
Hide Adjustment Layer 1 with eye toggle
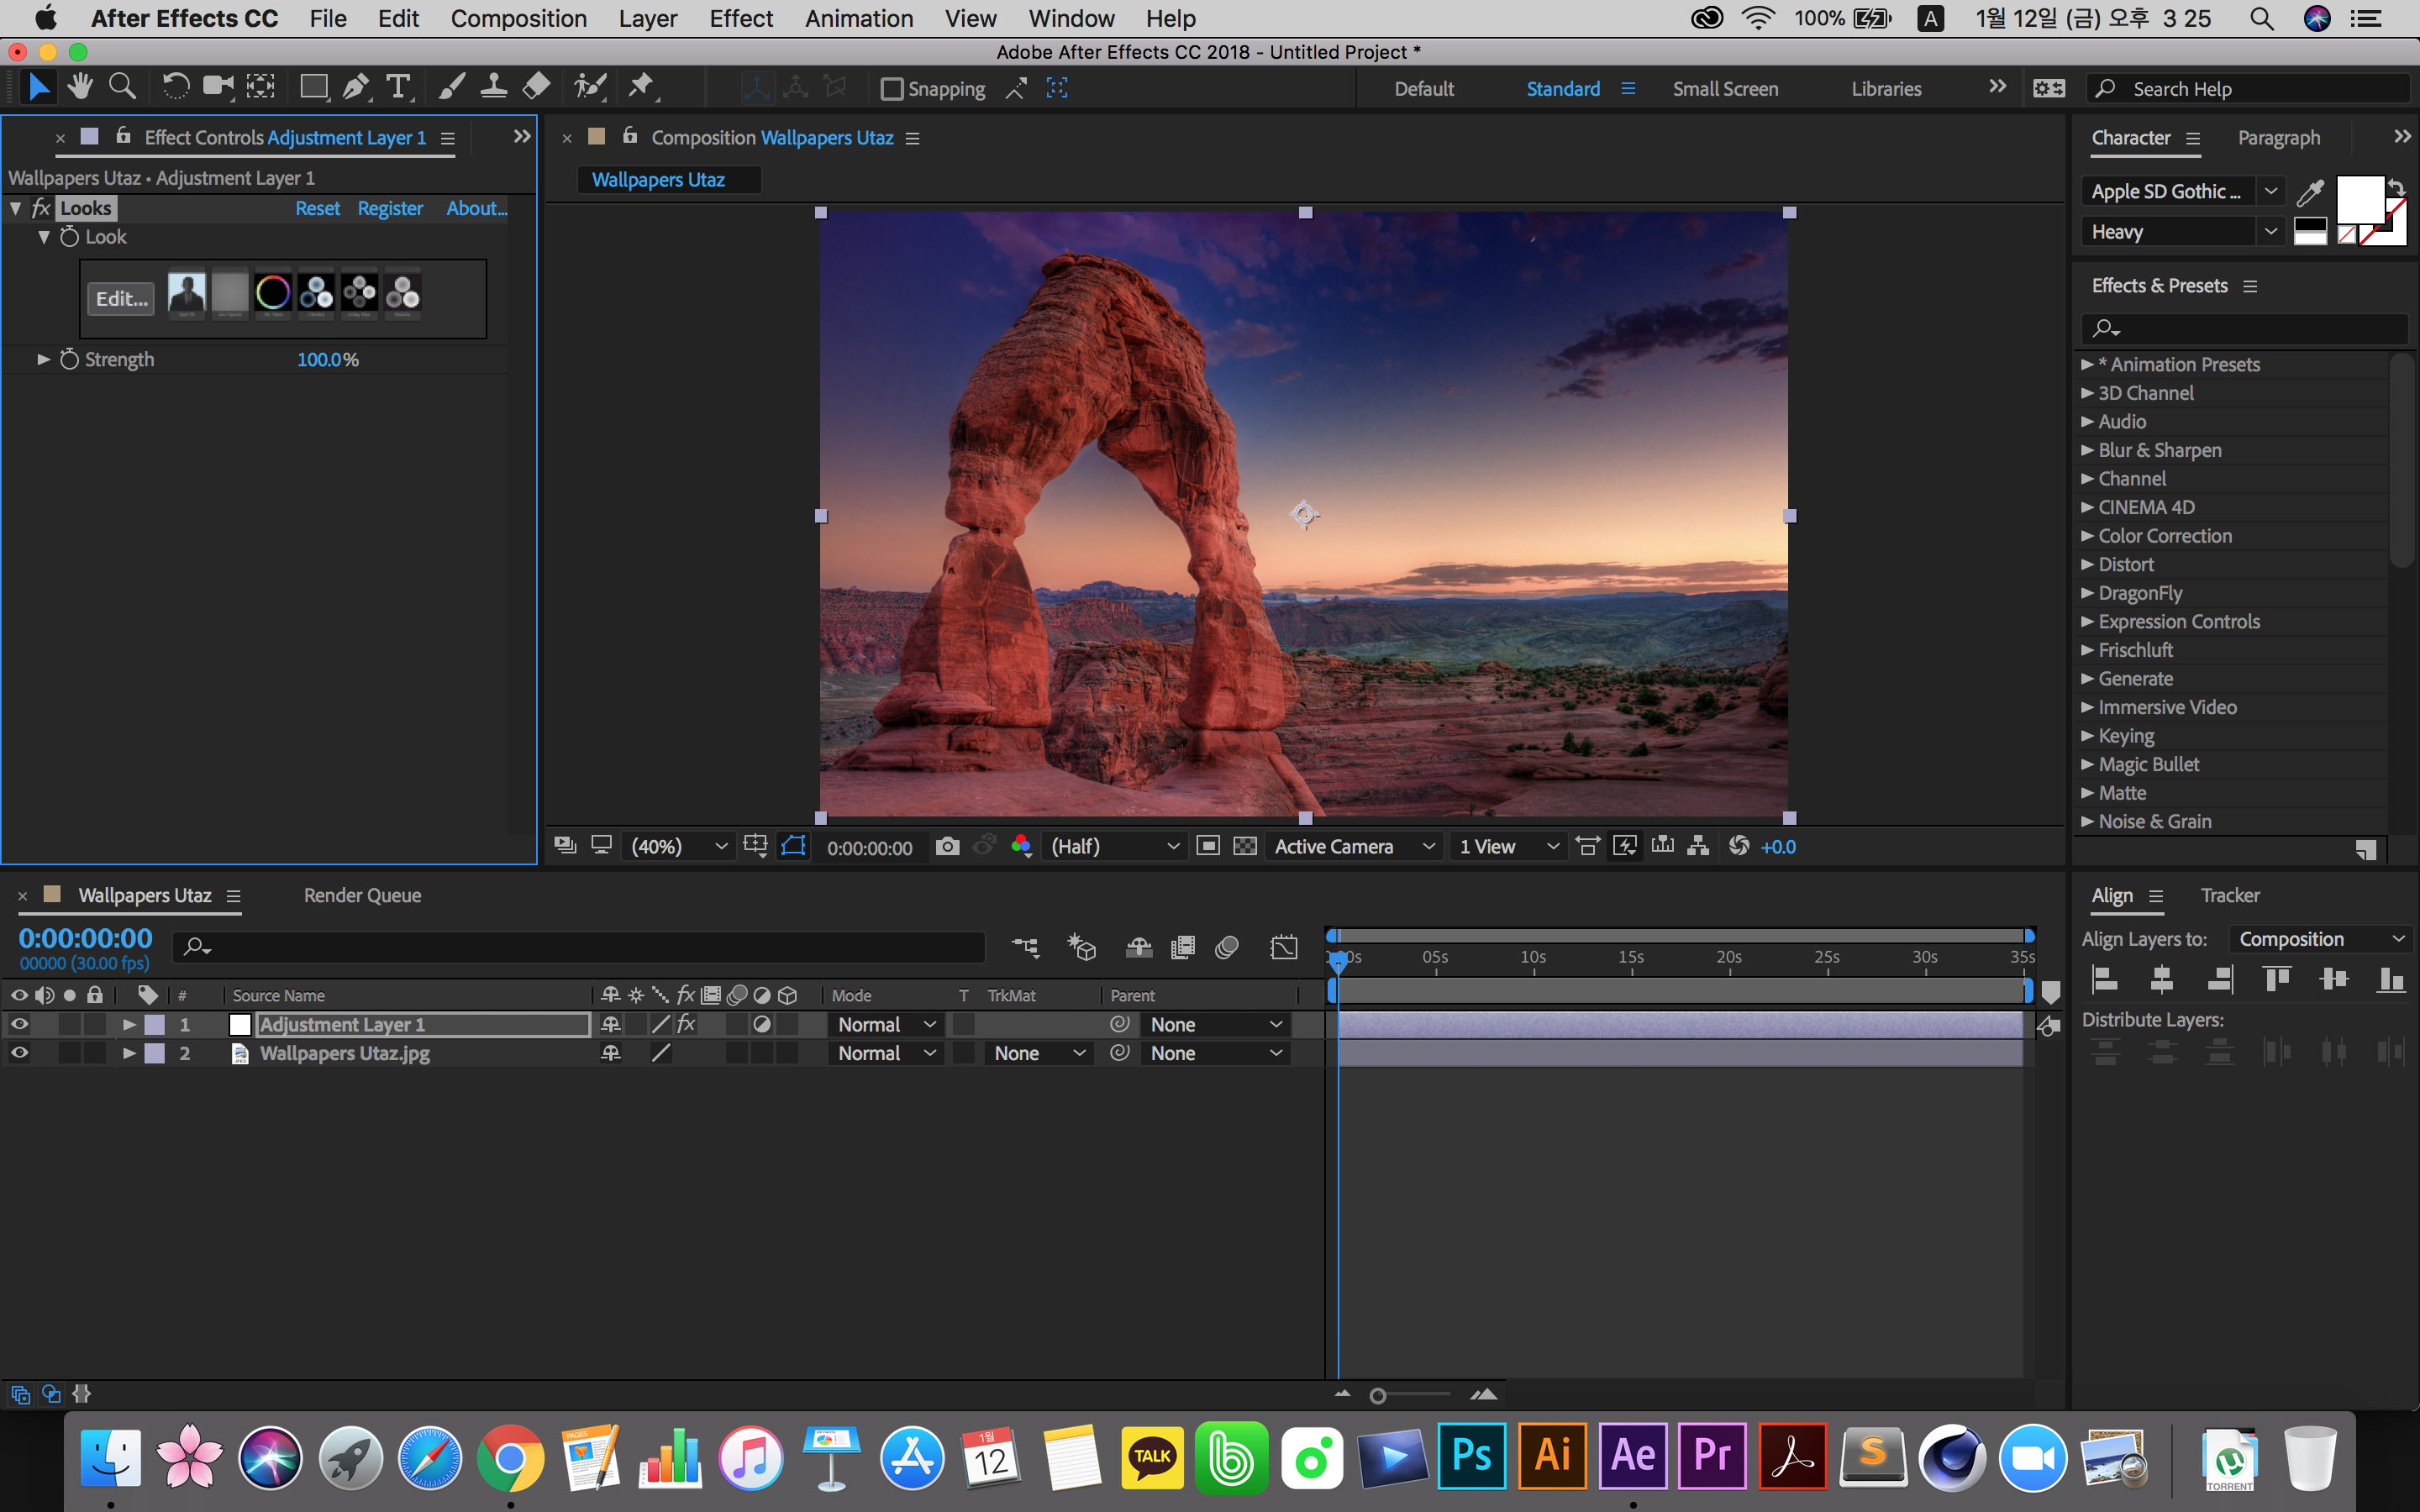tap(19, 1024)
